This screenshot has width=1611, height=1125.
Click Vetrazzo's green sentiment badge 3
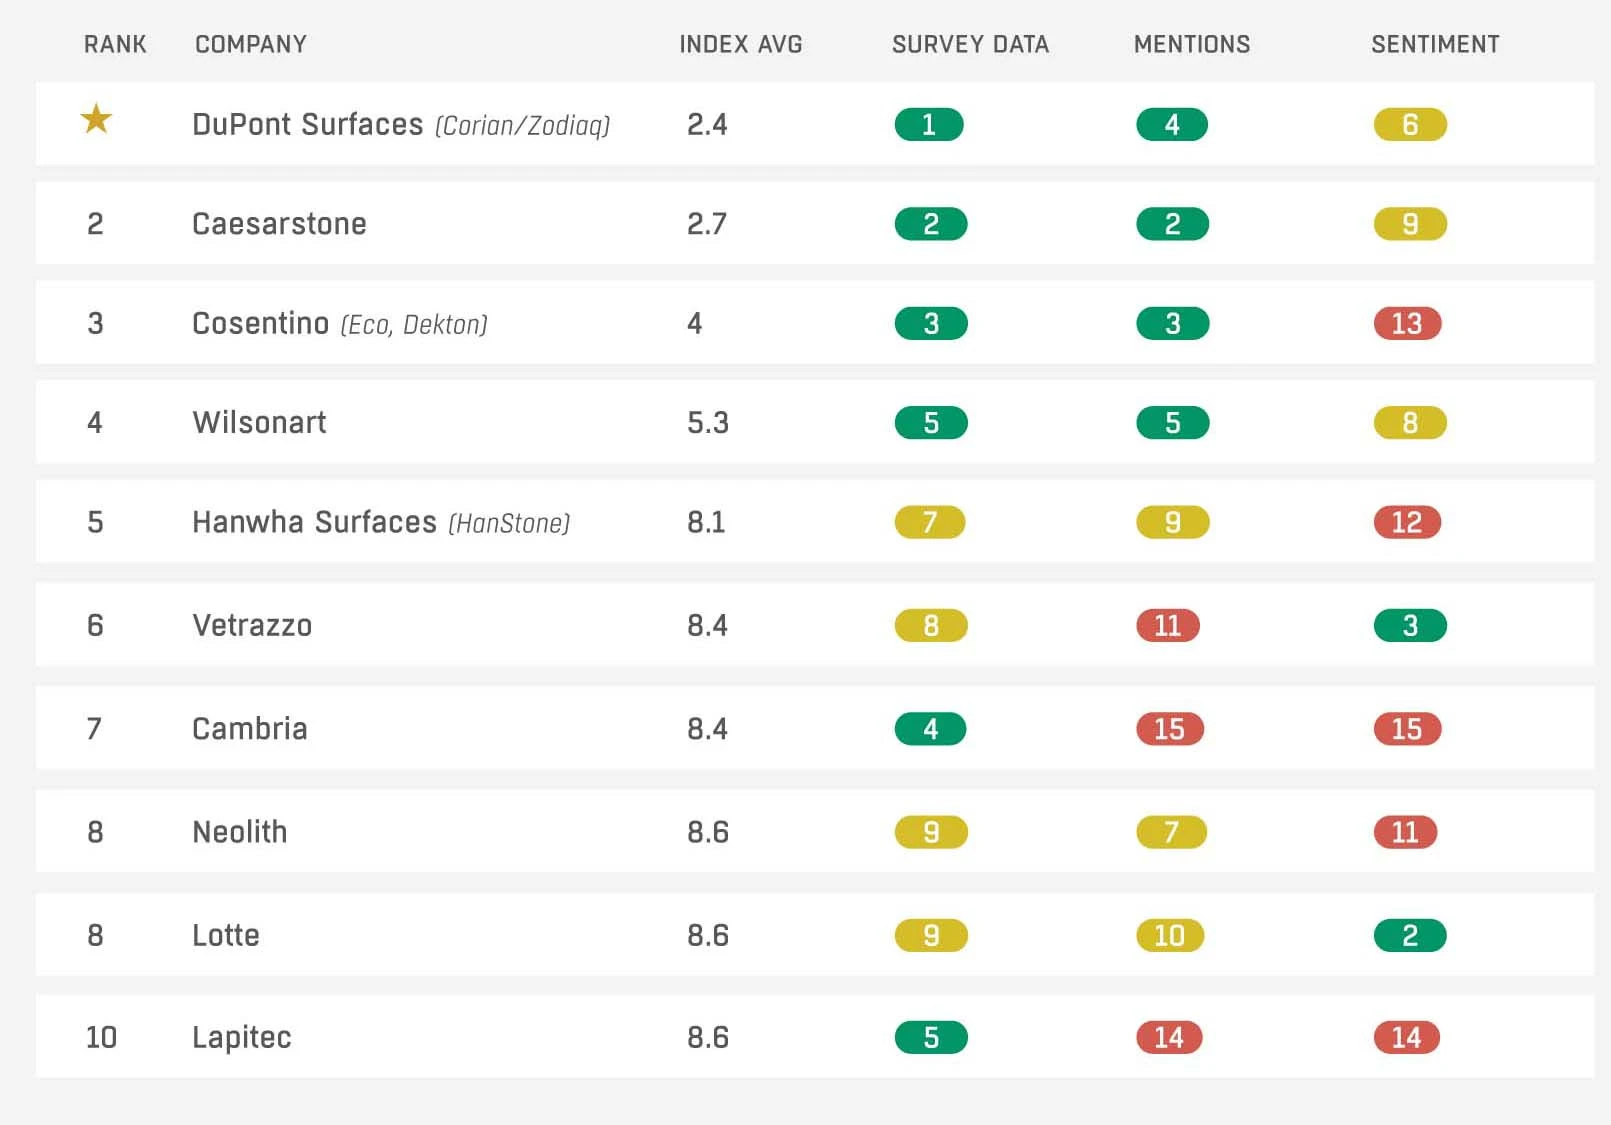pos(1410,625)
